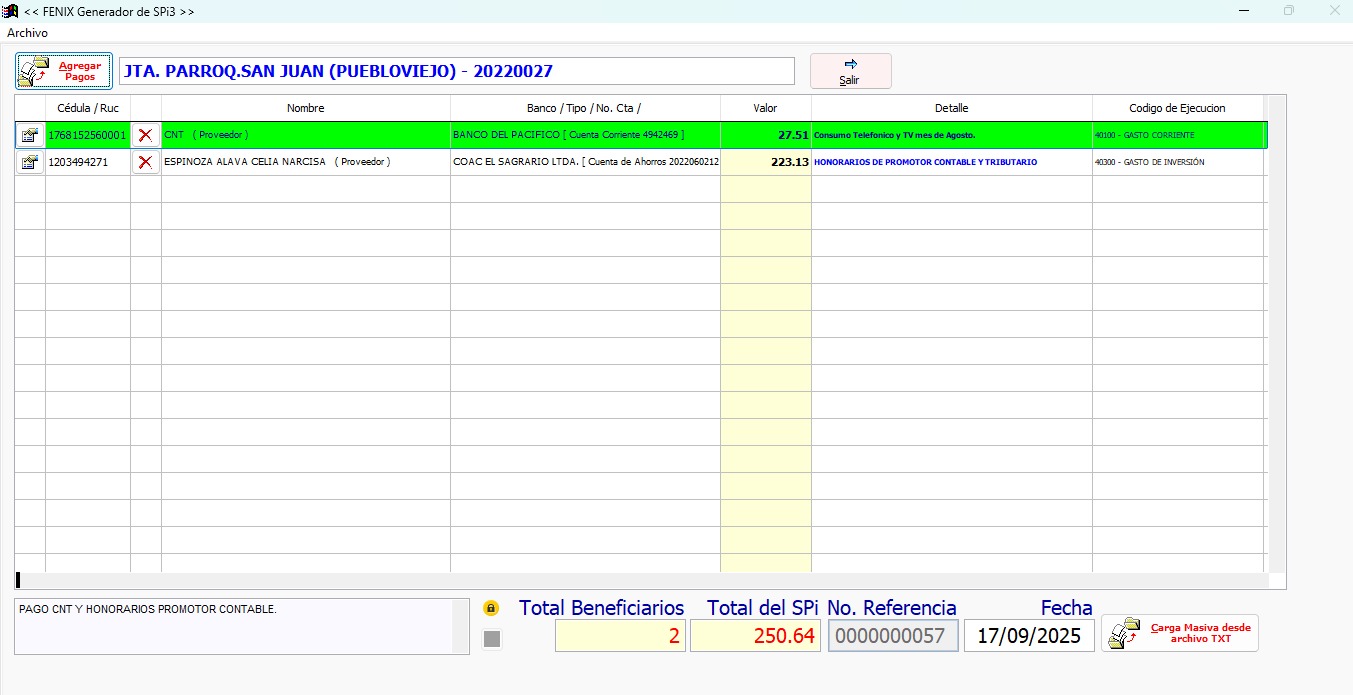The width and height of the screenshot is (1353, 695).
Task: Select the 223.13 value cell
Action: [x=765, y=162]
